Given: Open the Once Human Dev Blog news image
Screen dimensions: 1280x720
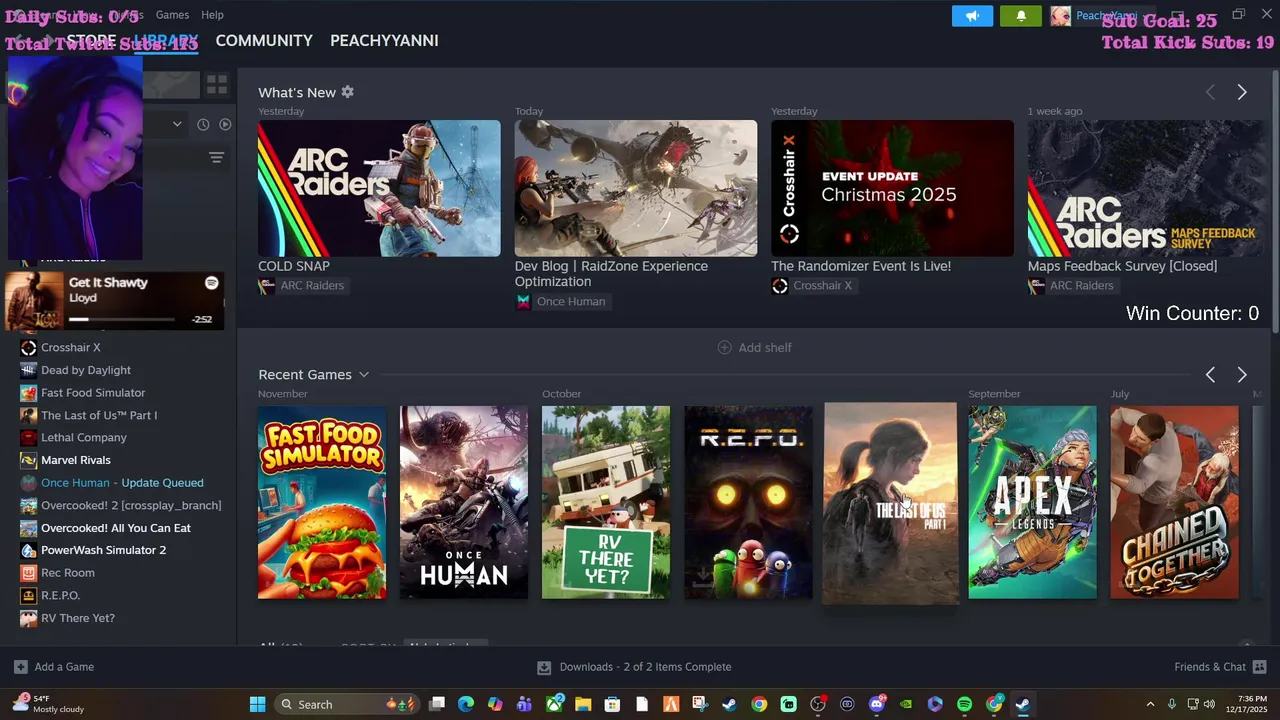Looking at the screenshot, I should tap(636, 188).
